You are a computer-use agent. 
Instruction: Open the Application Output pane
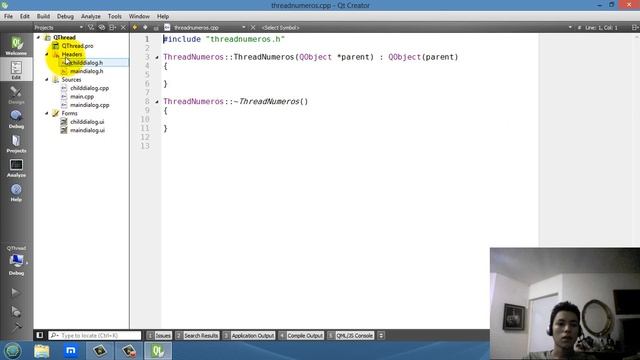click(249, 336)
